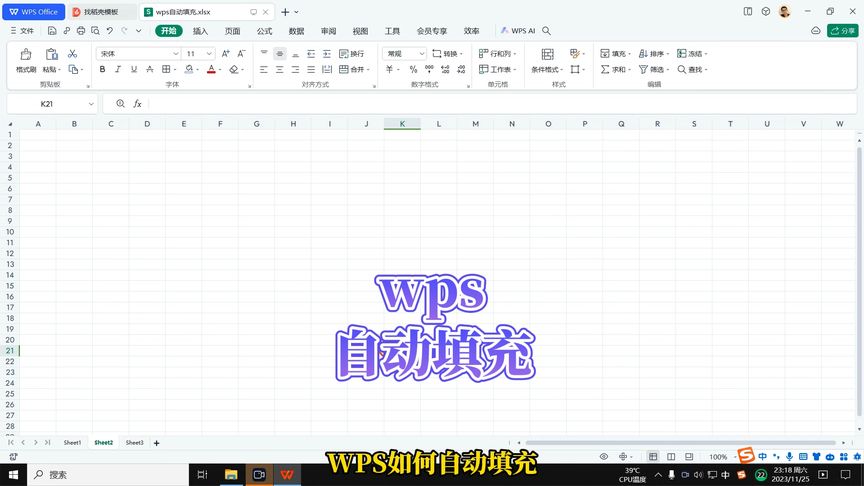Toggle Bold formatting
The width and height of the screenshot is (864, 486).
click(102, 70)
